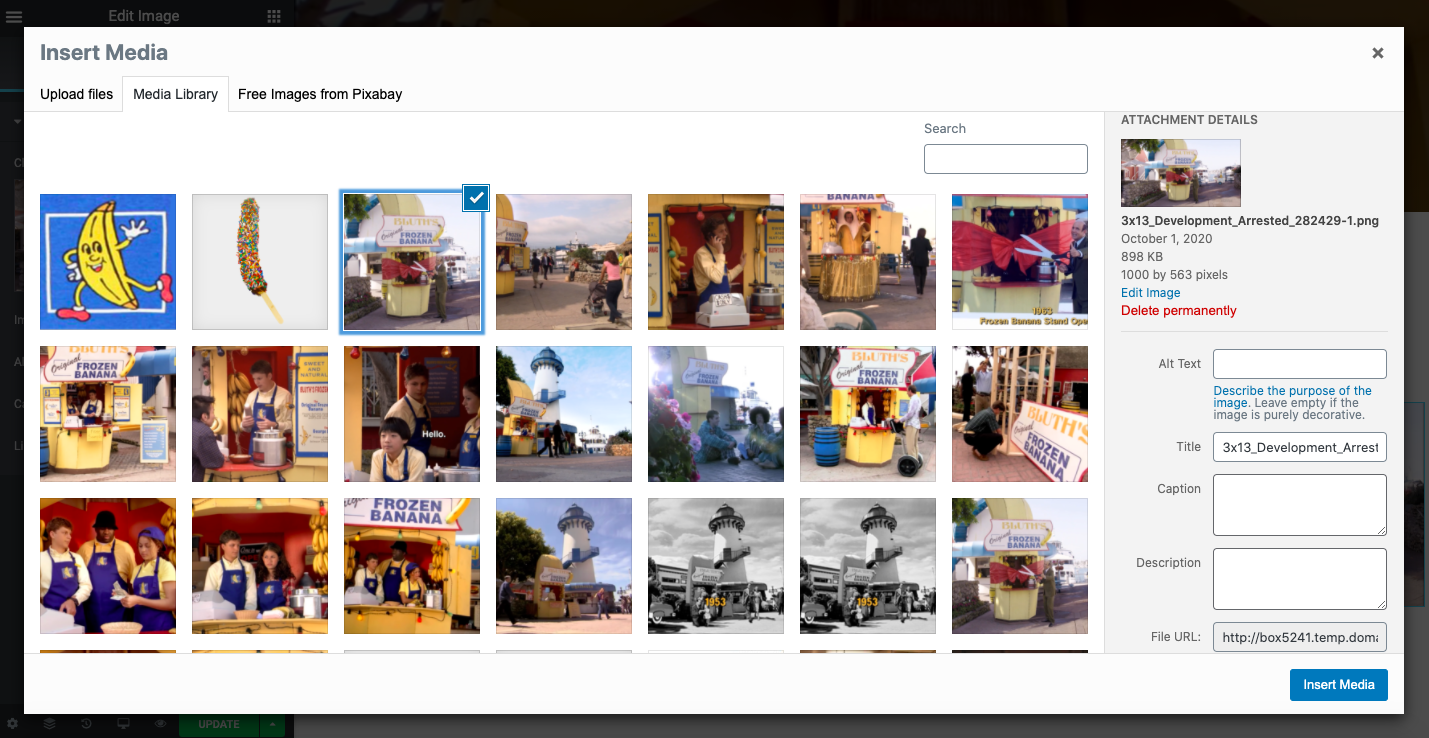Click into the Description text area

point(1300,579)
